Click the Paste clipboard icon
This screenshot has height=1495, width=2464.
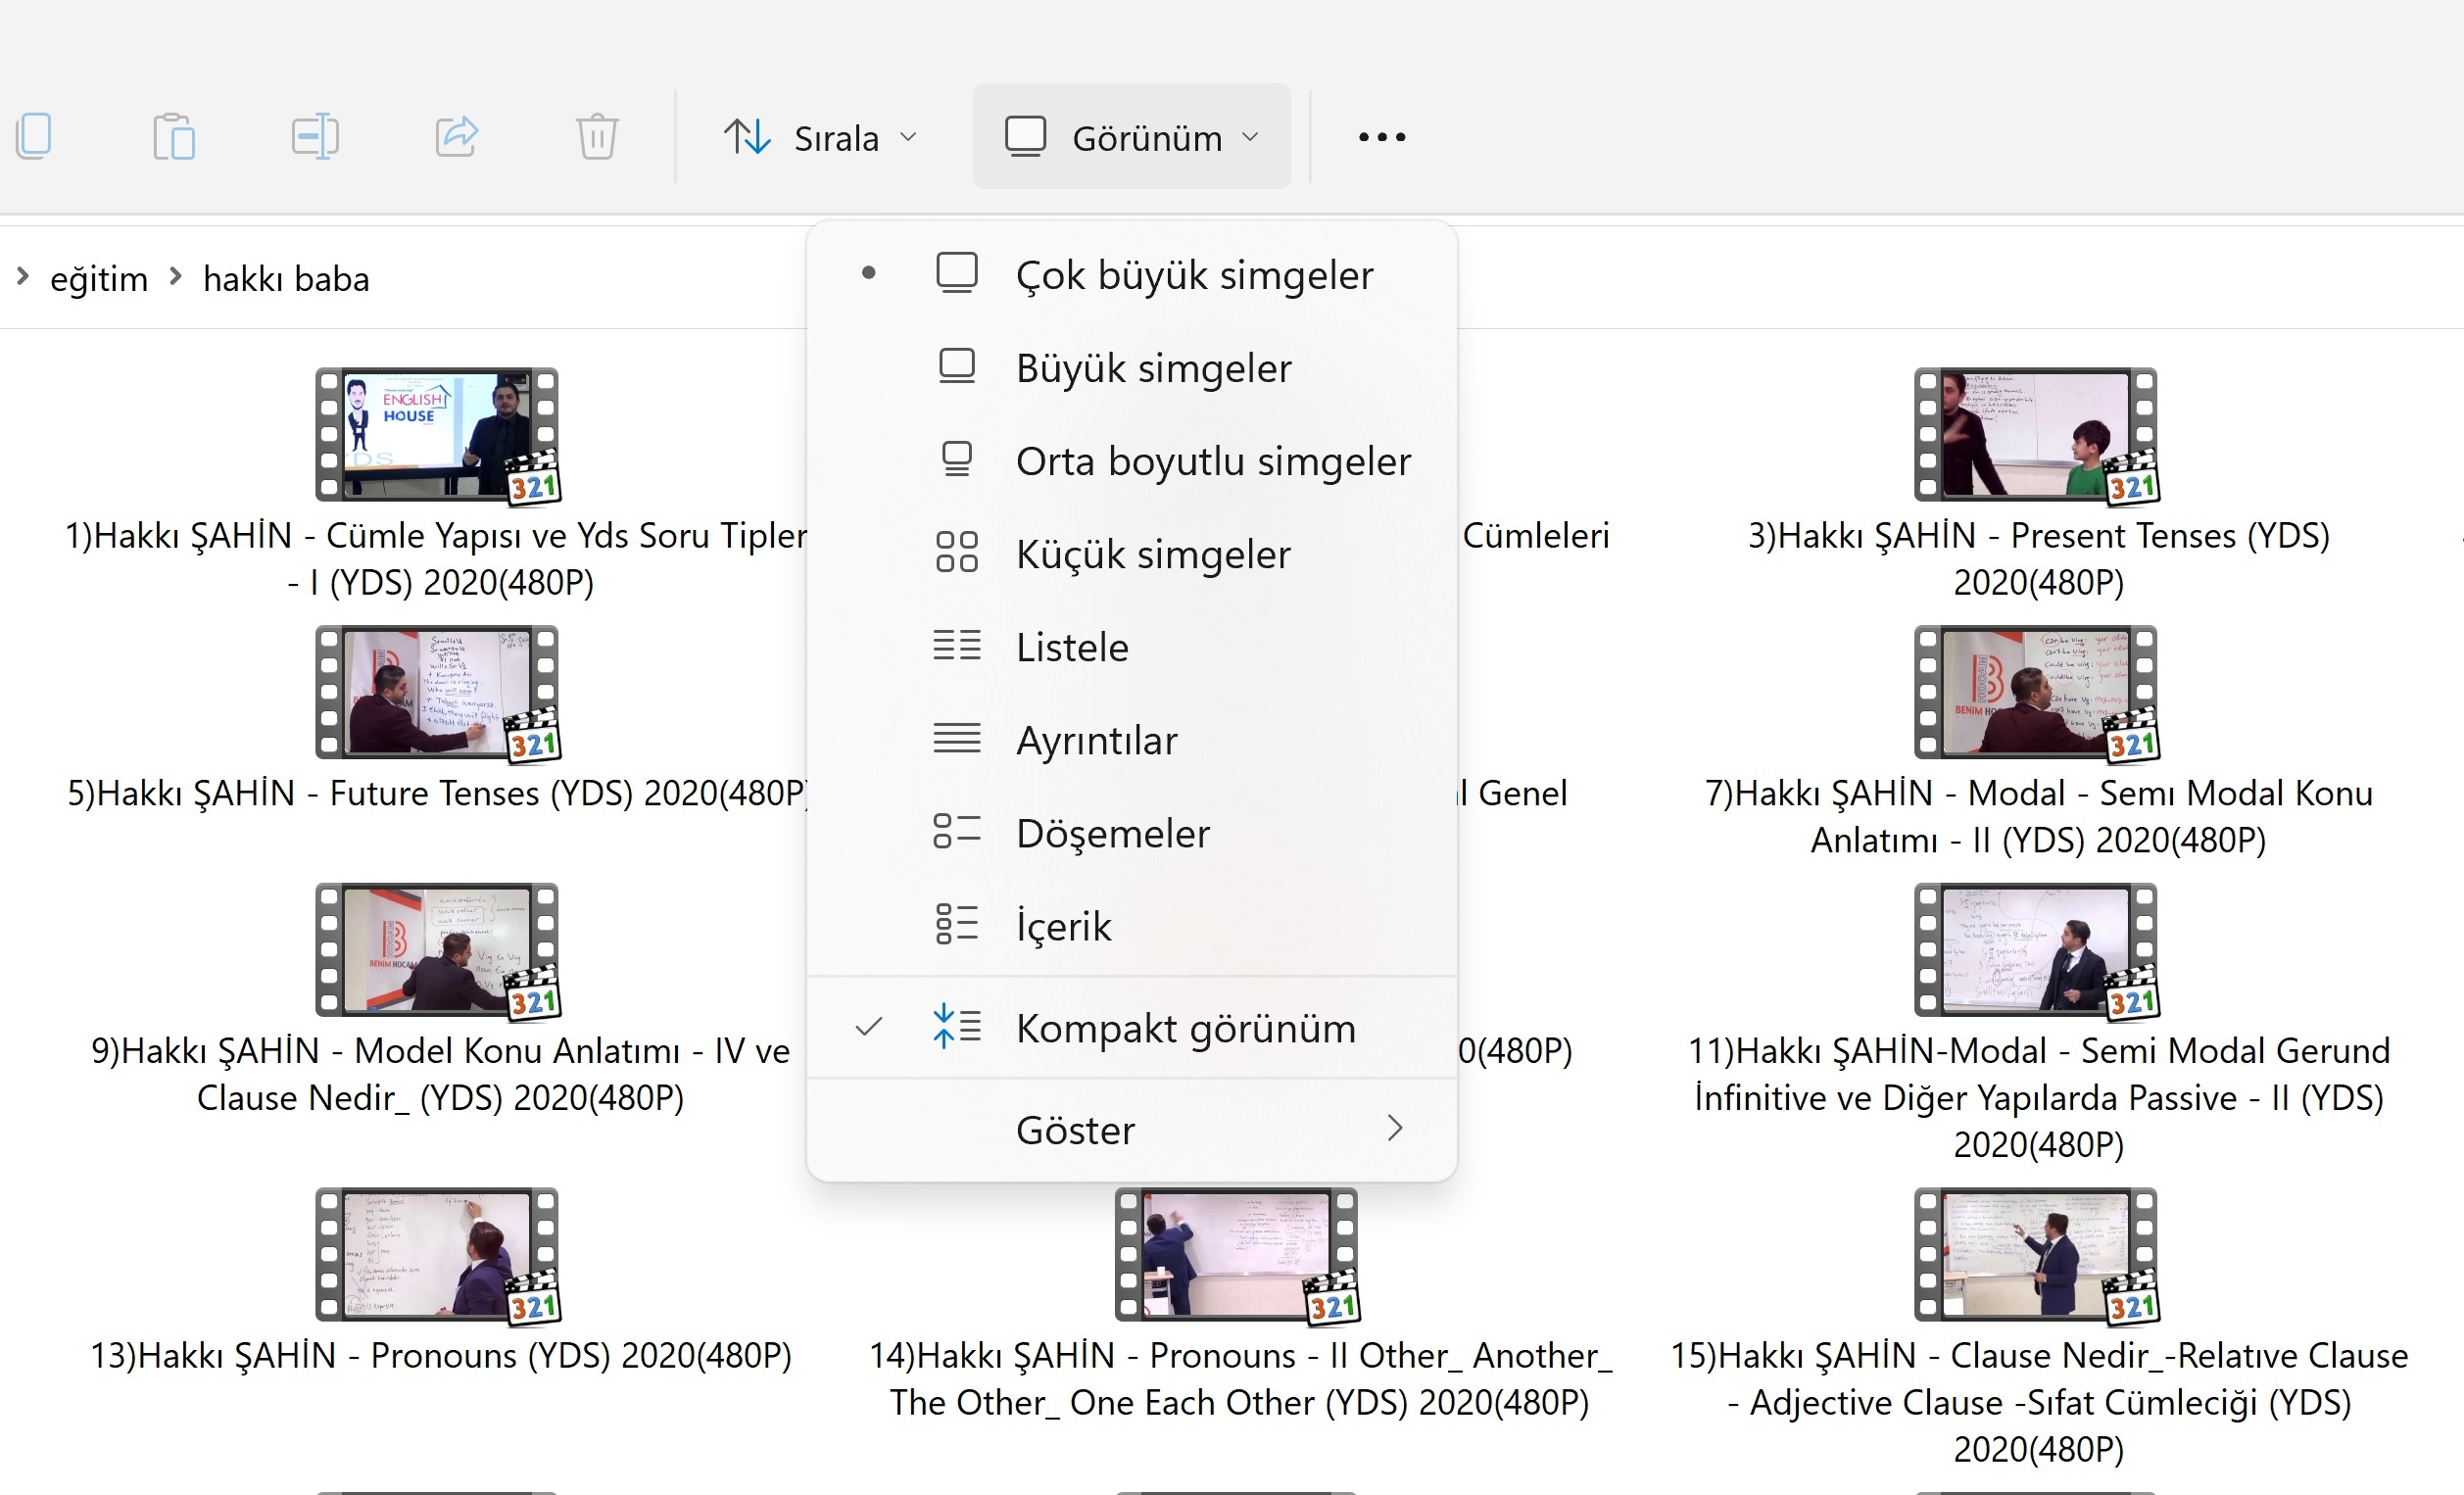coord(174,136)
